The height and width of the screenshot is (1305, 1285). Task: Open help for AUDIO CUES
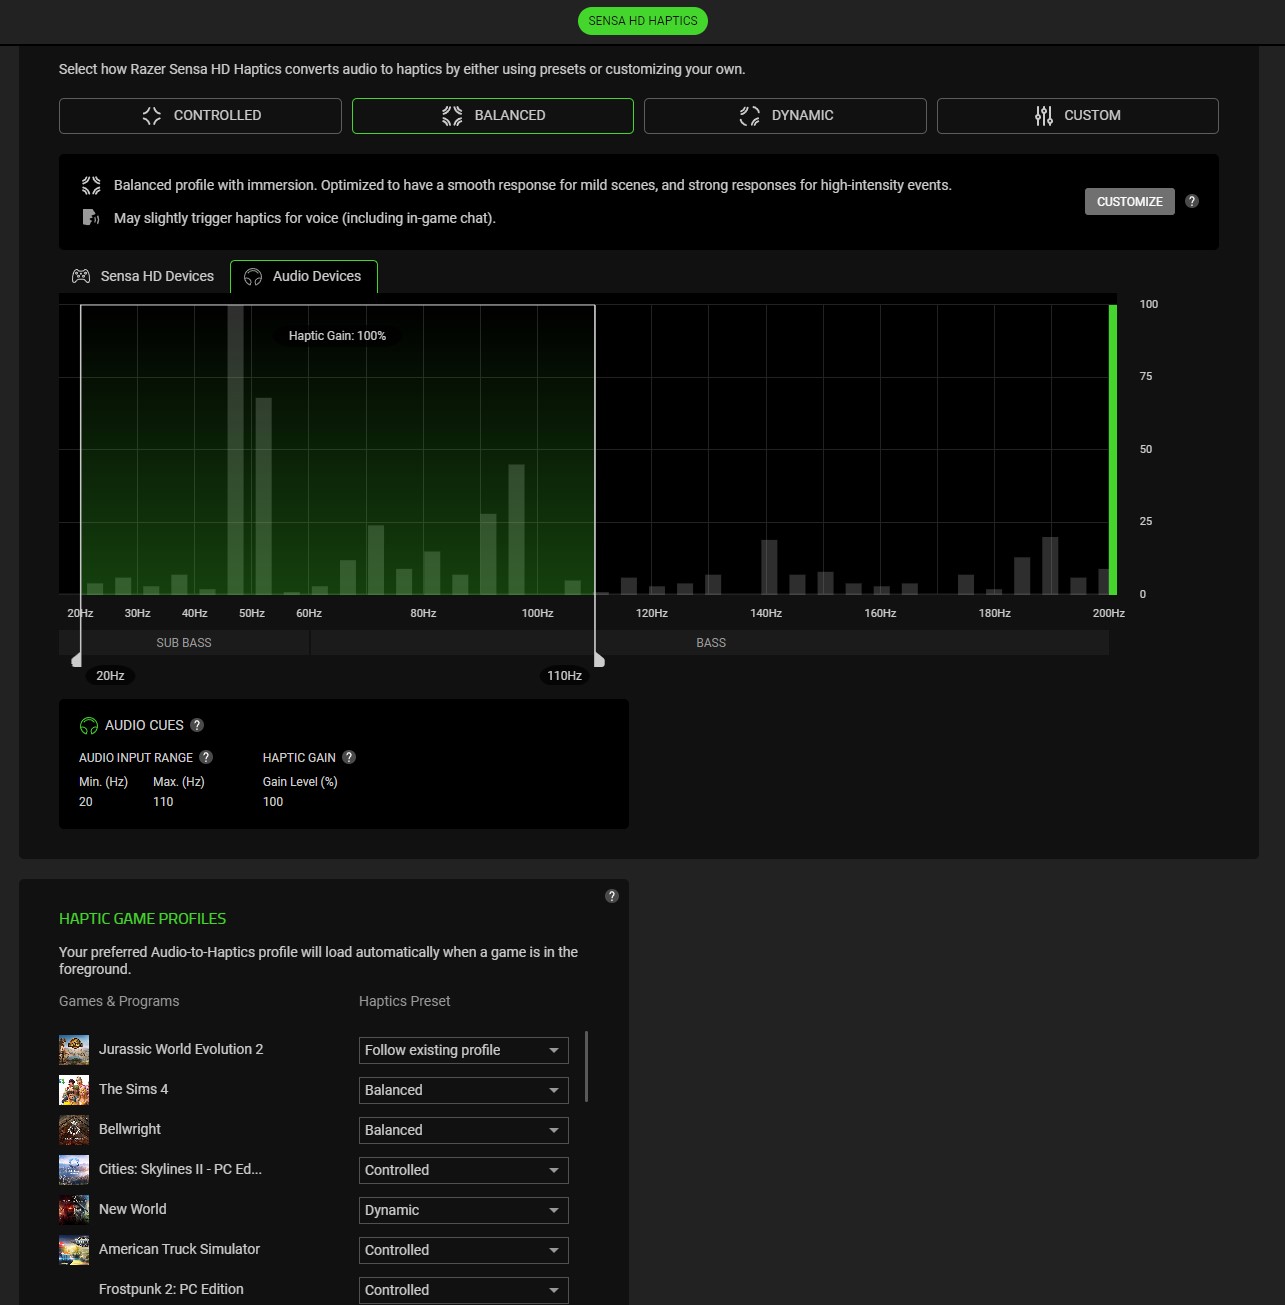tap(197, 725)
